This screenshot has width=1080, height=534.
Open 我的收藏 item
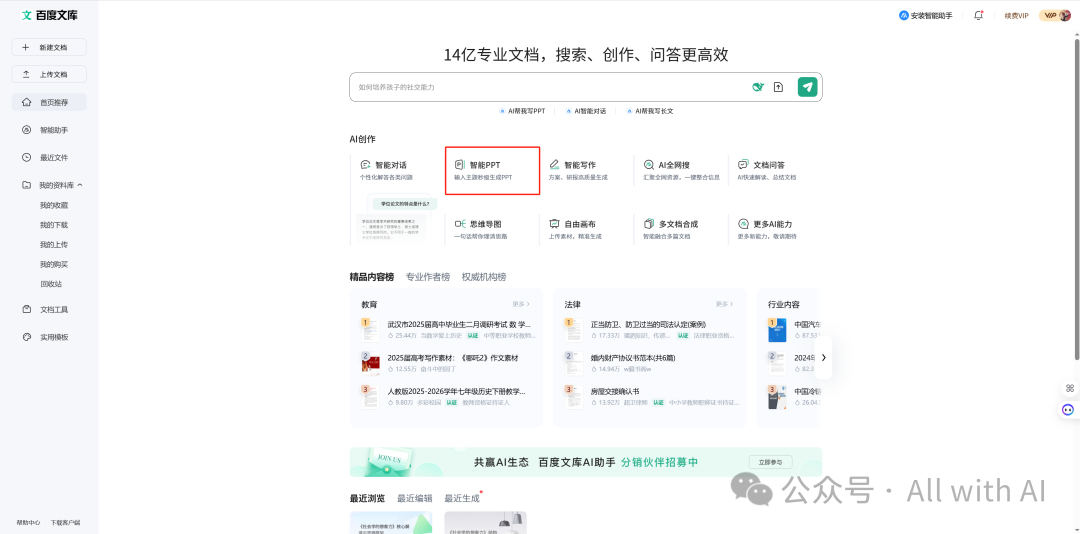point(54,205)
